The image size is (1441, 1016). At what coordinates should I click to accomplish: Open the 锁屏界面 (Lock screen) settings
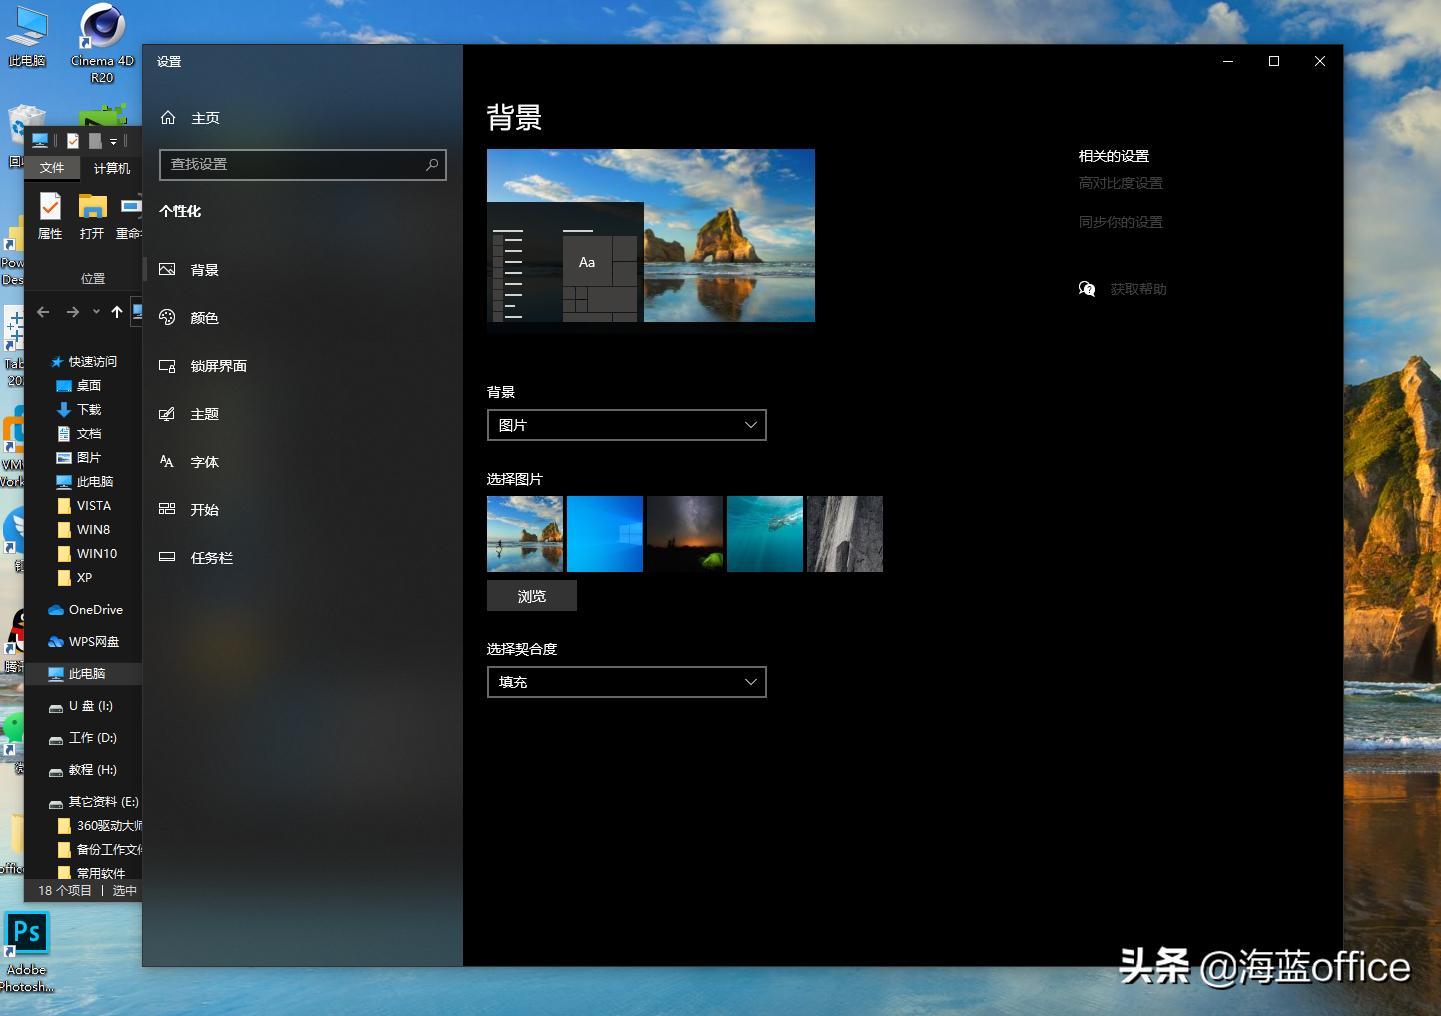[x=218, y=365]
